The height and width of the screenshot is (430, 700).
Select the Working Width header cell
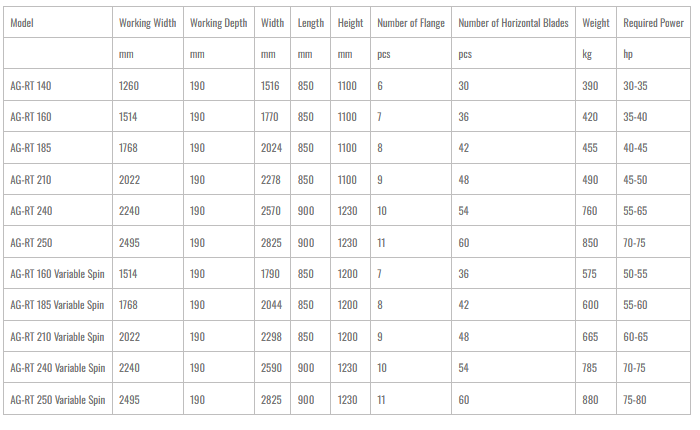tap(148, 23)
